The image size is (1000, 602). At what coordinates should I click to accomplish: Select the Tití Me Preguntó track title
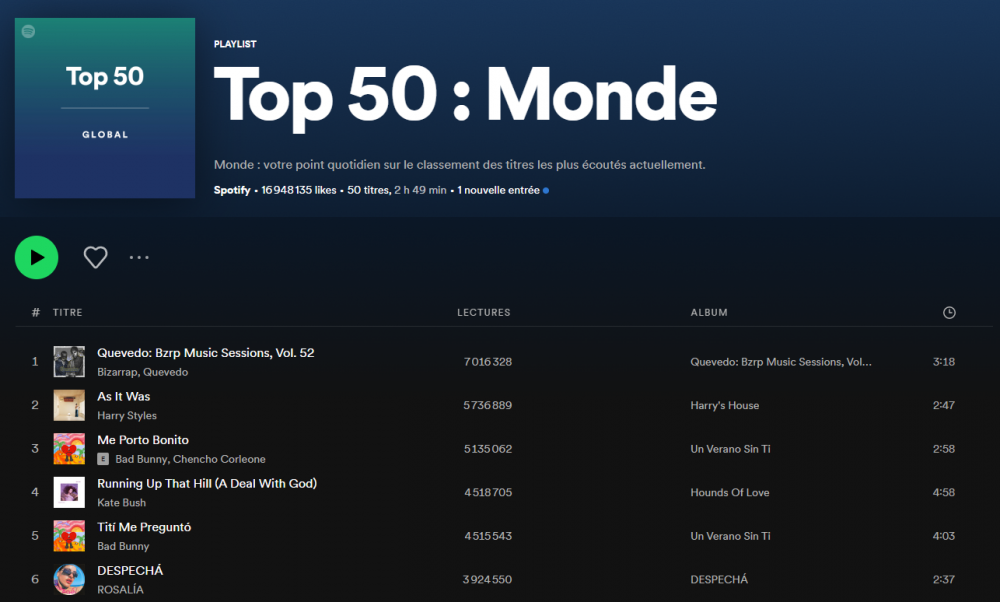(144, 527)
